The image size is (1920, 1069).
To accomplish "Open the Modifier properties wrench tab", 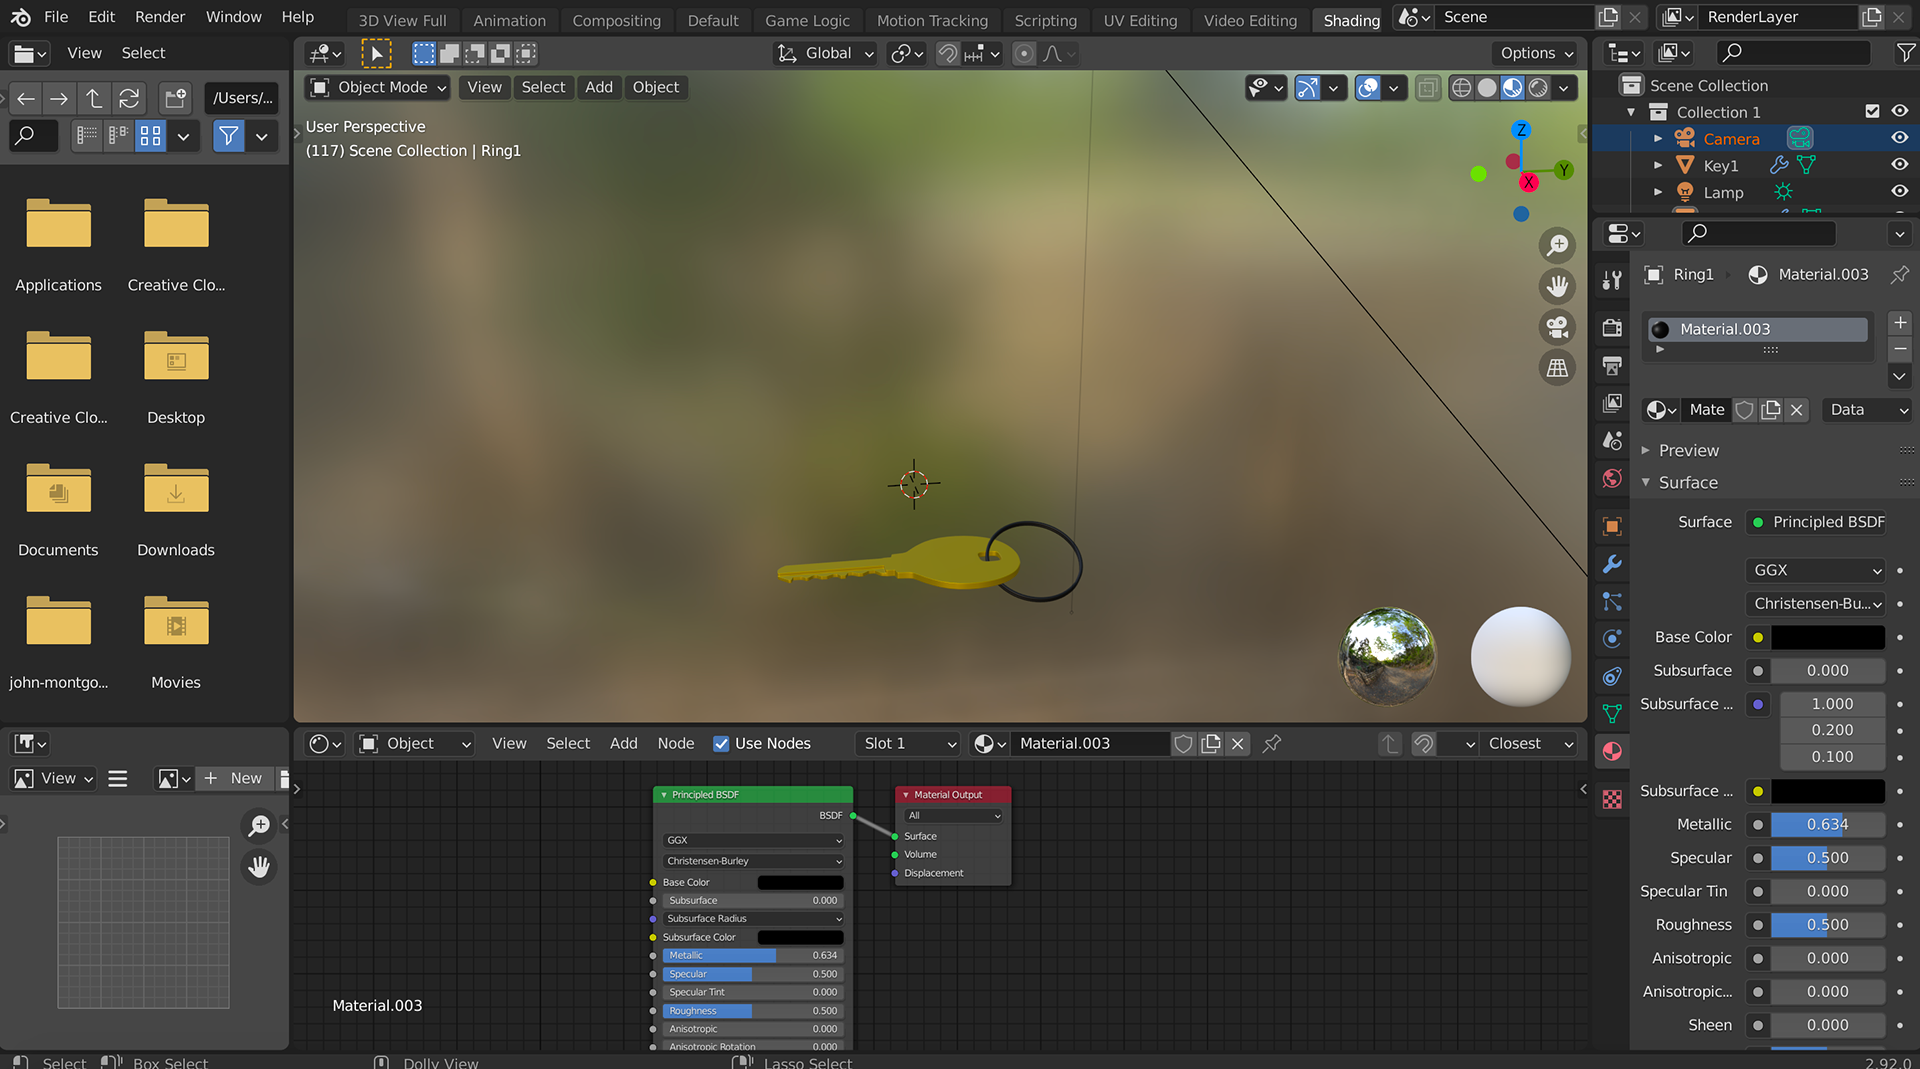I will pos(1612,564).
